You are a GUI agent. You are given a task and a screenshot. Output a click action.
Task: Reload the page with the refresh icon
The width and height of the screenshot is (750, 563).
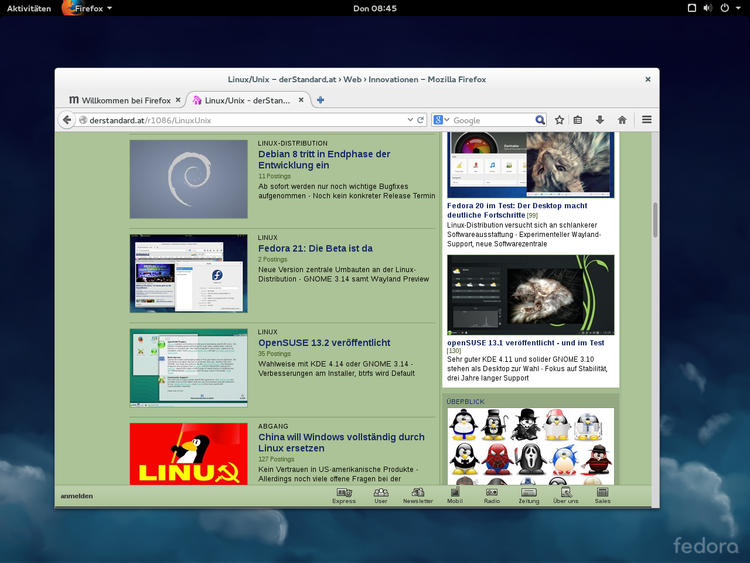pos(421,120)
